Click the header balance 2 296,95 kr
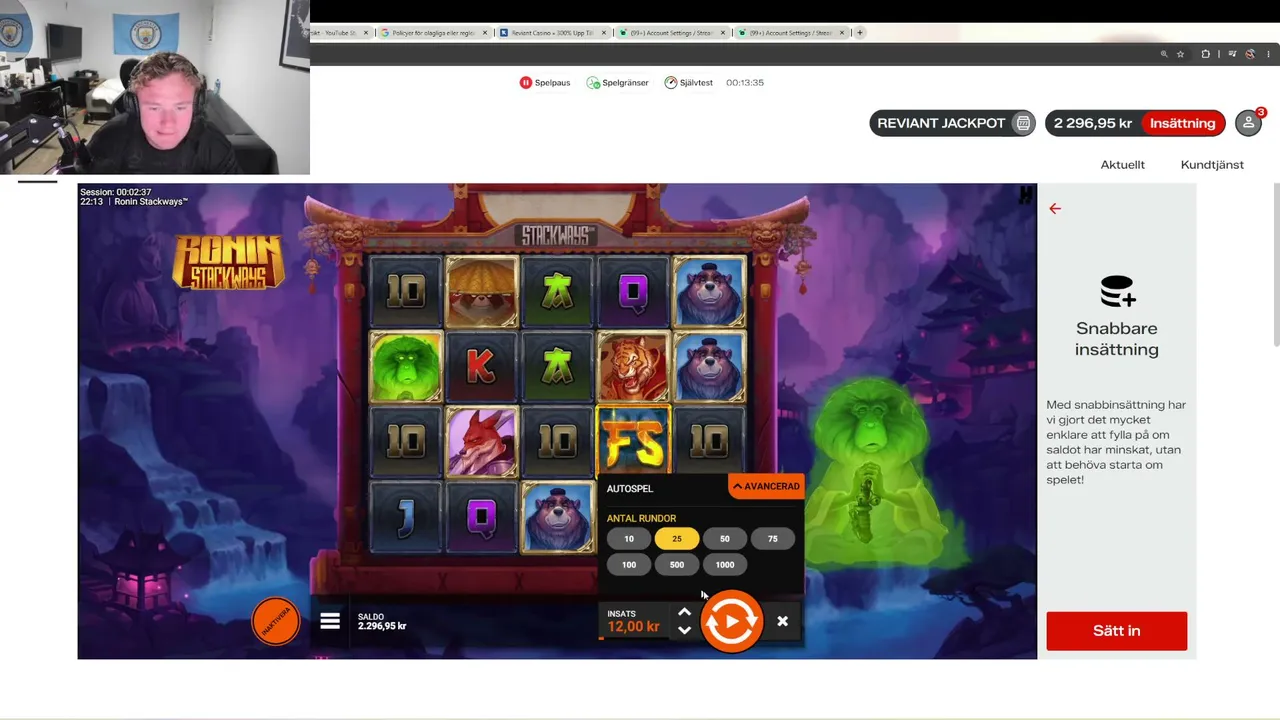 pyautogui.click(x=1093, y=123)
